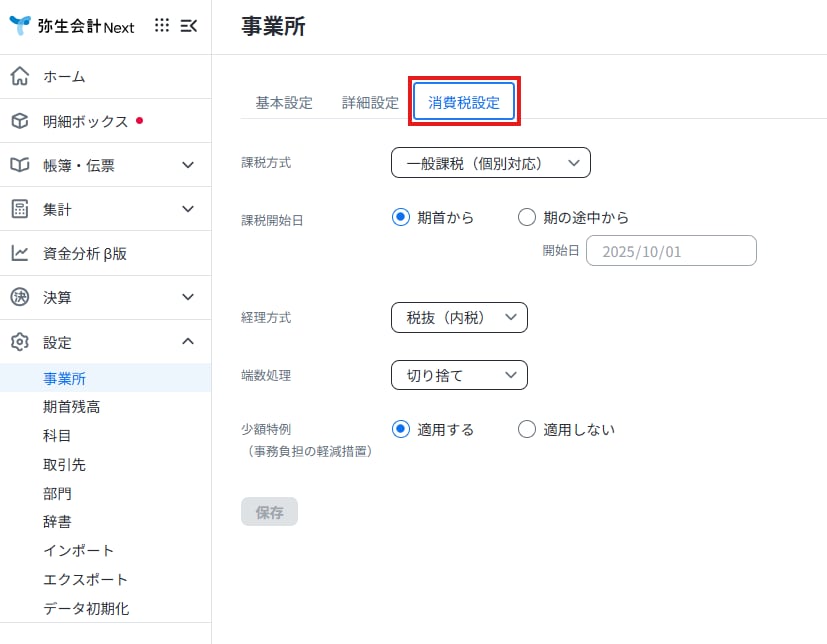Click the 事業所 page heading
827x644 pixels.
(x=273, y=26)
